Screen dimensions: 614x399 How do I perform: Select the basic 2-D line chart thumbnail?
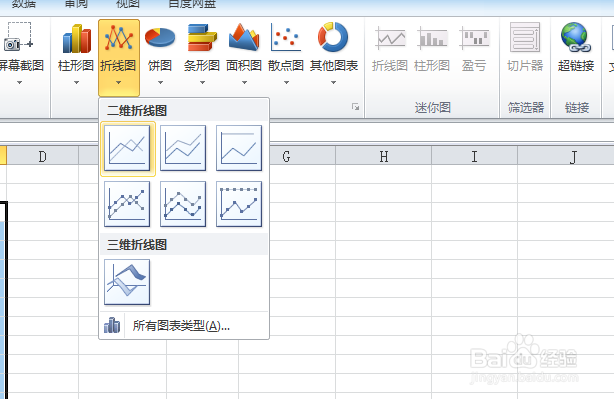[127, 148]
